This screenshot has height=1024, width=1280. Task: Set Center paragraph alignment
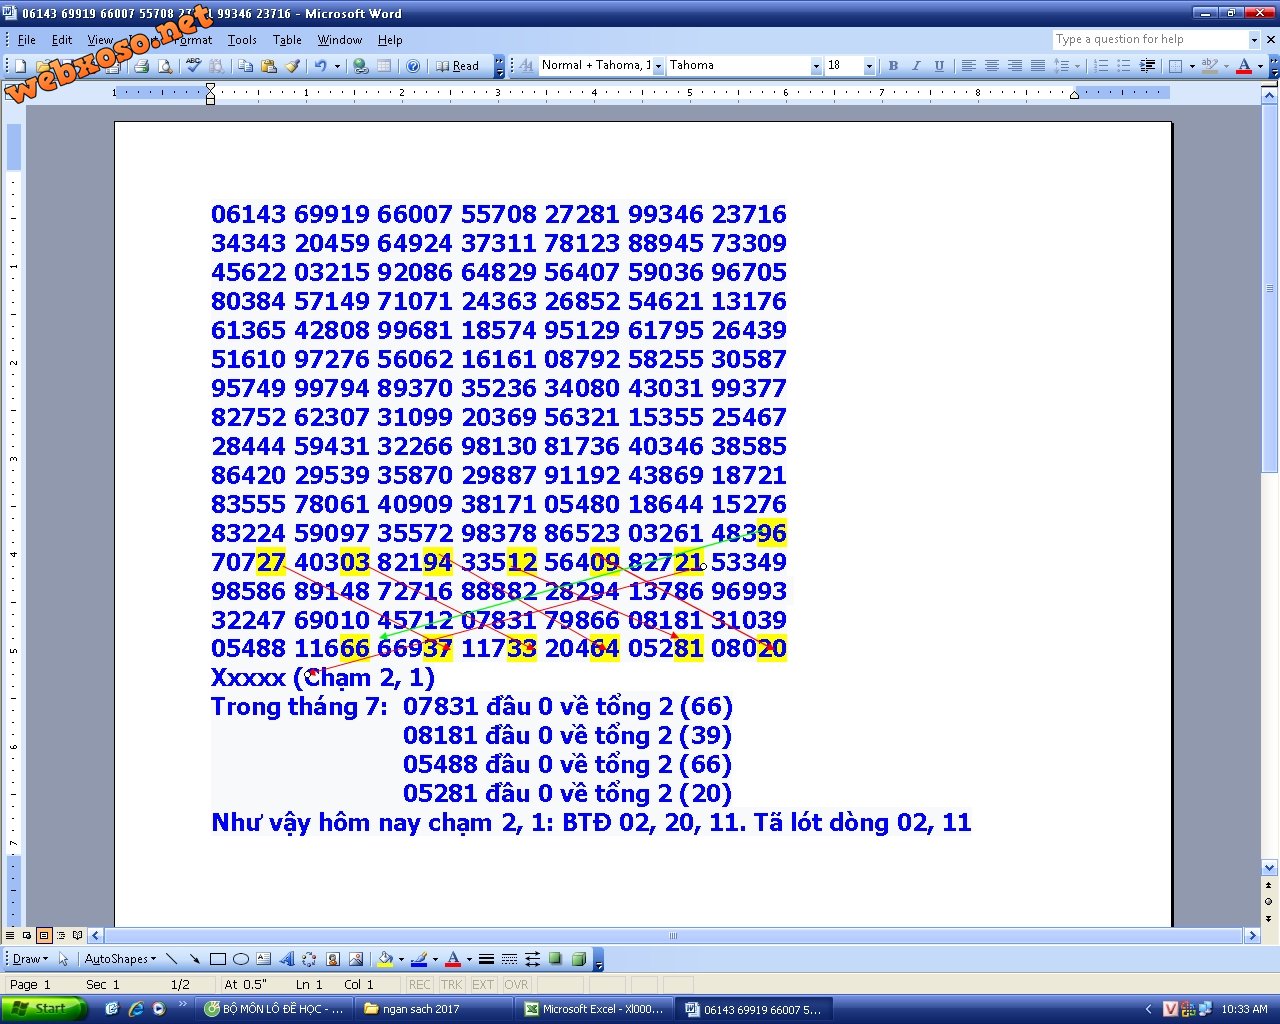[992, 66]
